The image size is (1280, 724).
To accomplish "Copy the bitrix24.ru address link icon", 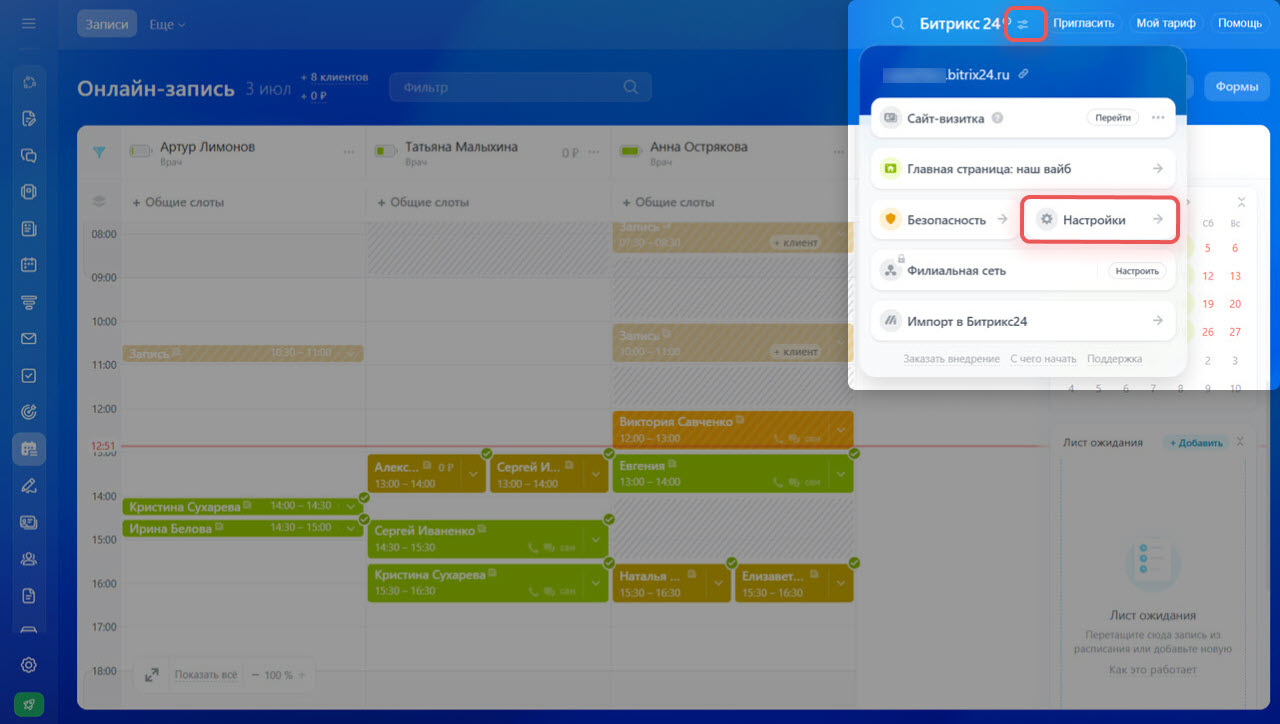I will 1023,75.
